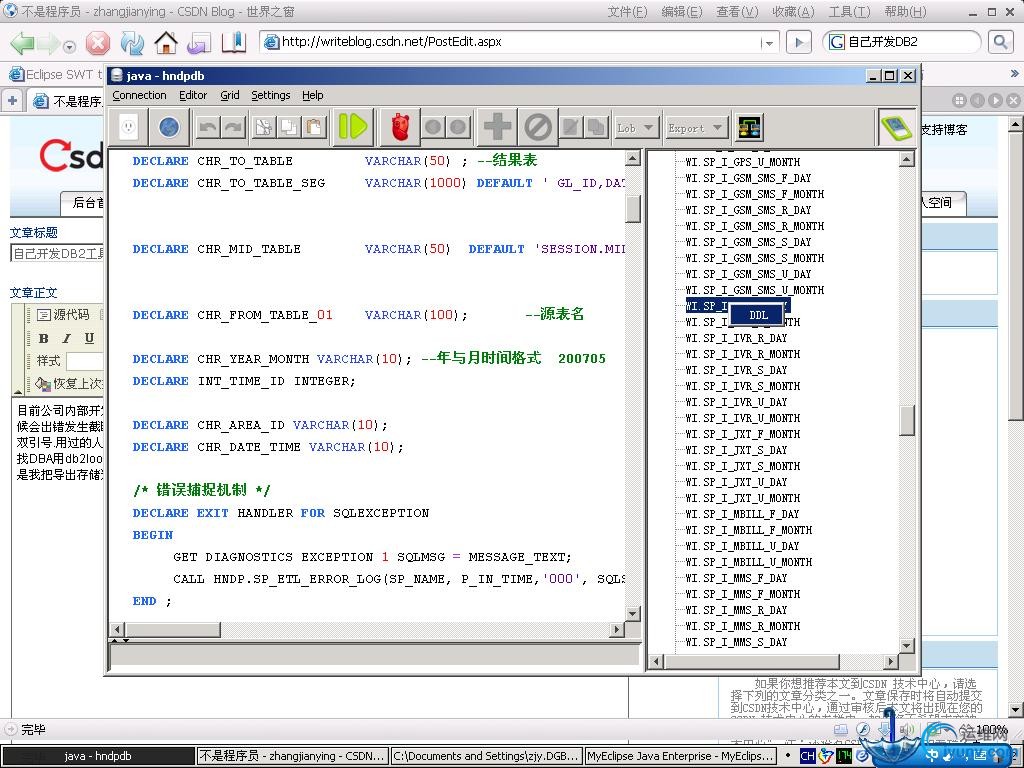Open the Help menu

[312, 95]
